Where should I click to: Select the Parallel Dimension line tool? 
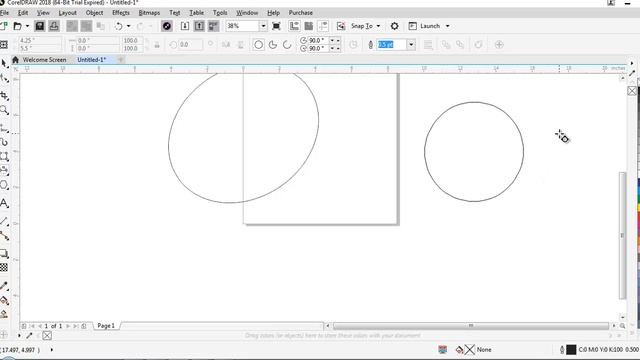pos(4,221)
